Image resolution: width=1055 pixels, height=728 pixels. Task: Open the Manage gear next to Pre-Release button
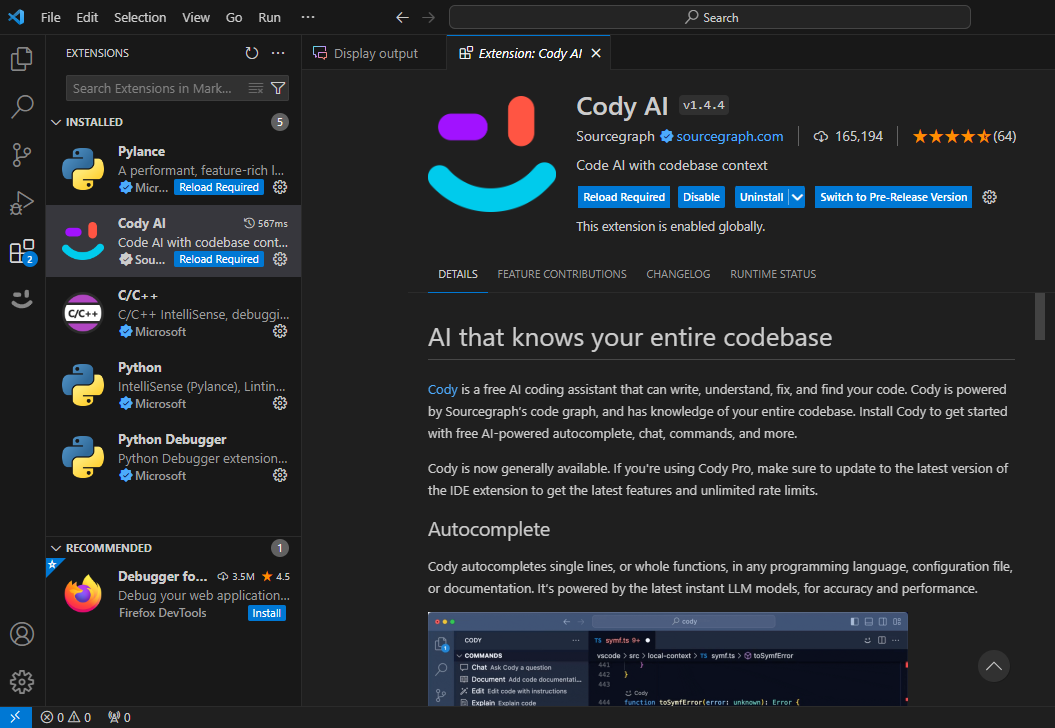(x=989, y=197)
